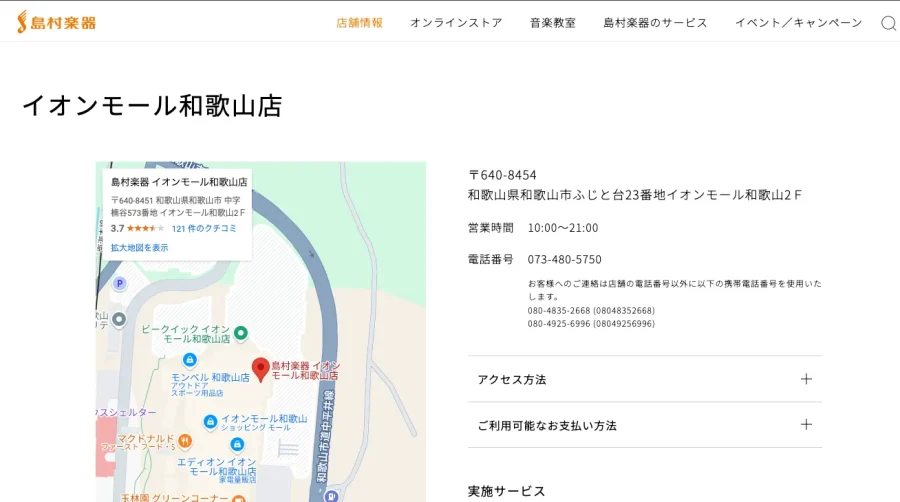900x502 pixels.
Task: Select the 玉林園 グリーンコーナー marker
Action: pyautogui.click(x=239, y=499)
